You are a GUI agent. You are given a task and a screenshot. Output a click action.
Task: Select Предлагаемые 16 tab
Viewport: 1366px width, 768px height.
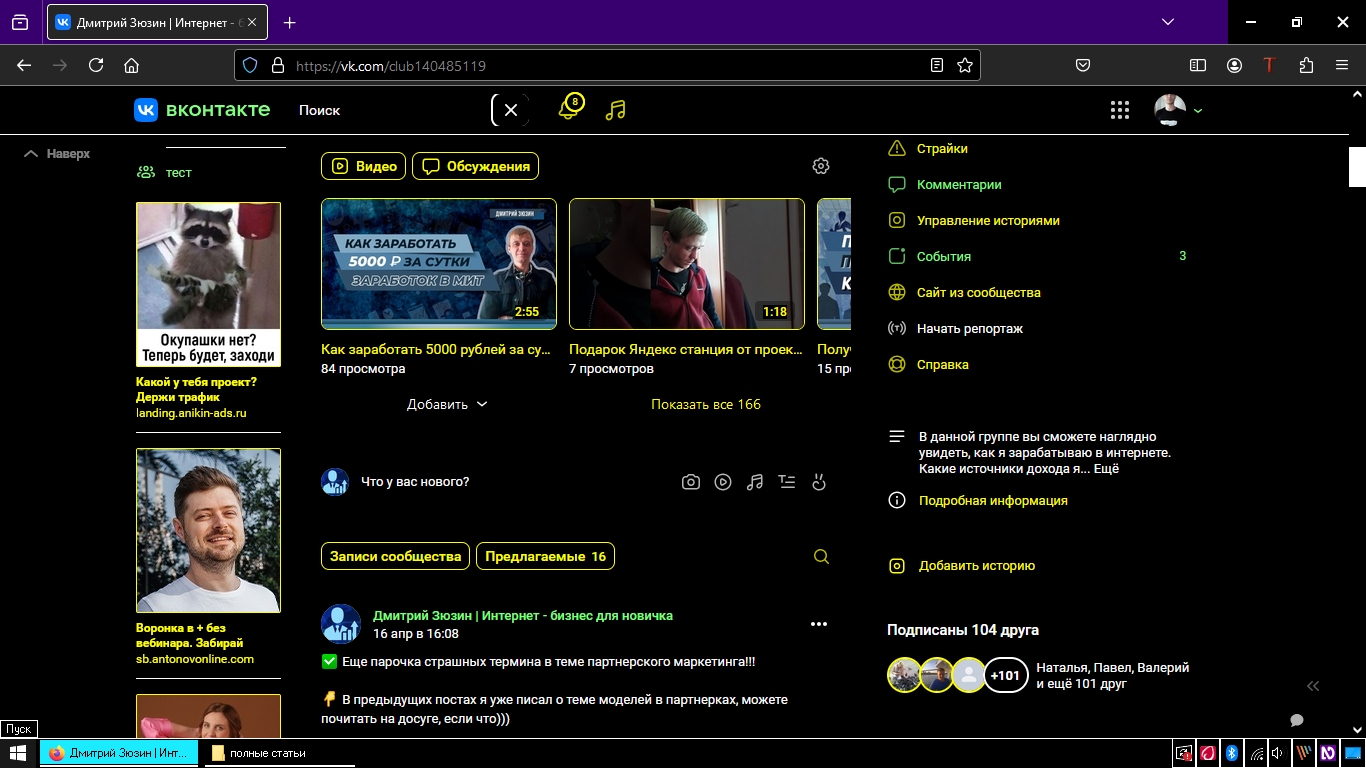coord(545,556)
